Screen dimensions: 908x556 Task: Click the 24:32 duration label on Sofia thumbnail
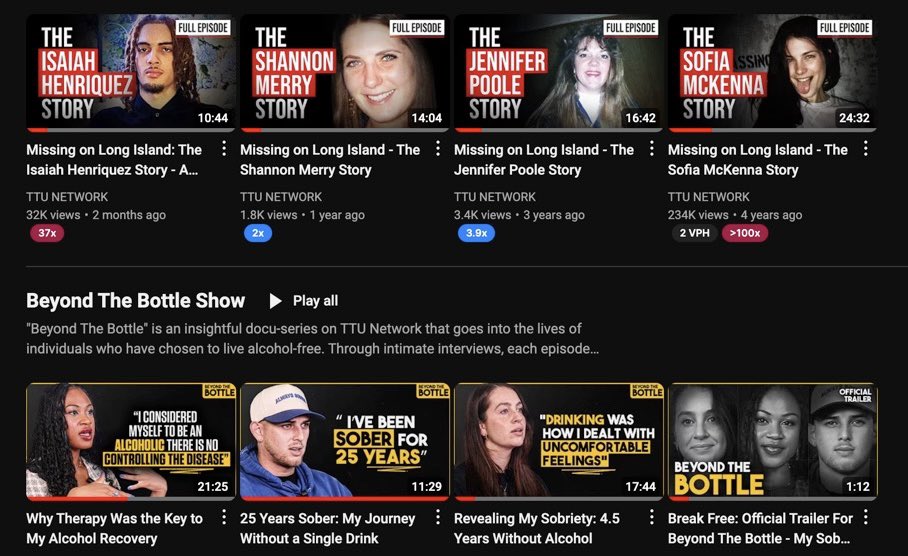(854, 118)
